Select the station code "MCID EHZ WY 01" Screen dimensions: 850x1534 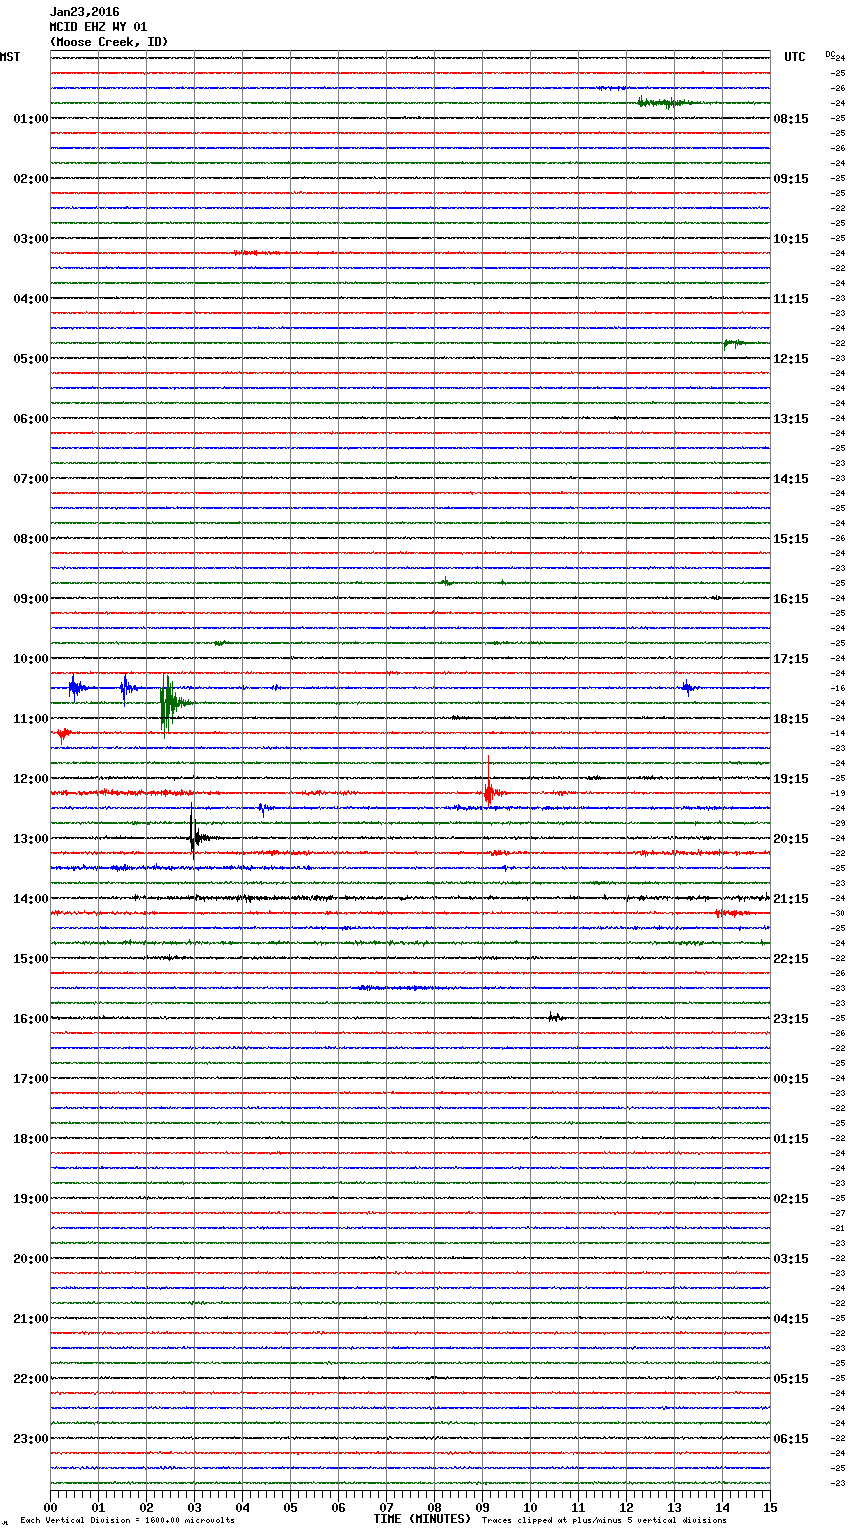[98, 27]
